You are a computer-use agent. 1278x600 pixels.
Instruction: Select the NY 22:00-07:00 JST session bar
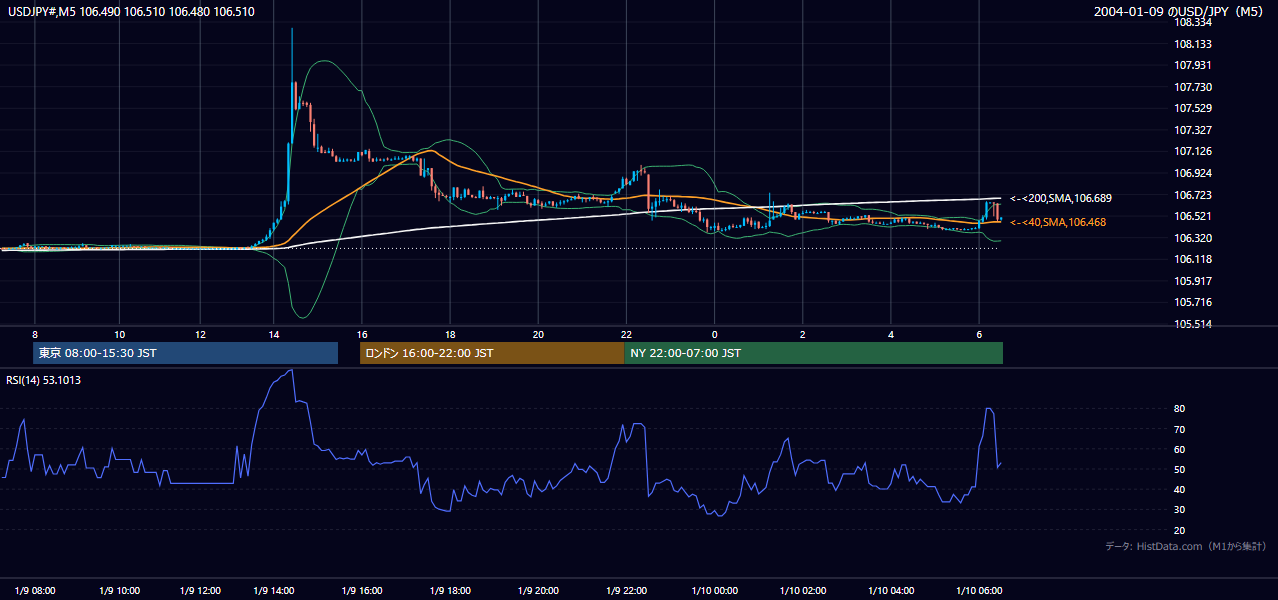[814, 353]
